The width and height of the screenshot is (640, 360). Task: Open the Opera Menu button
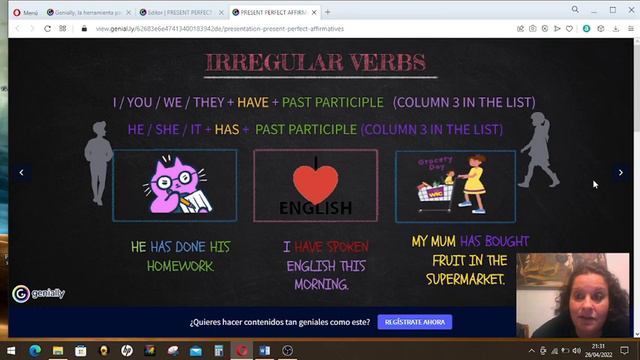pyautogui.click(x=25, y=13)
